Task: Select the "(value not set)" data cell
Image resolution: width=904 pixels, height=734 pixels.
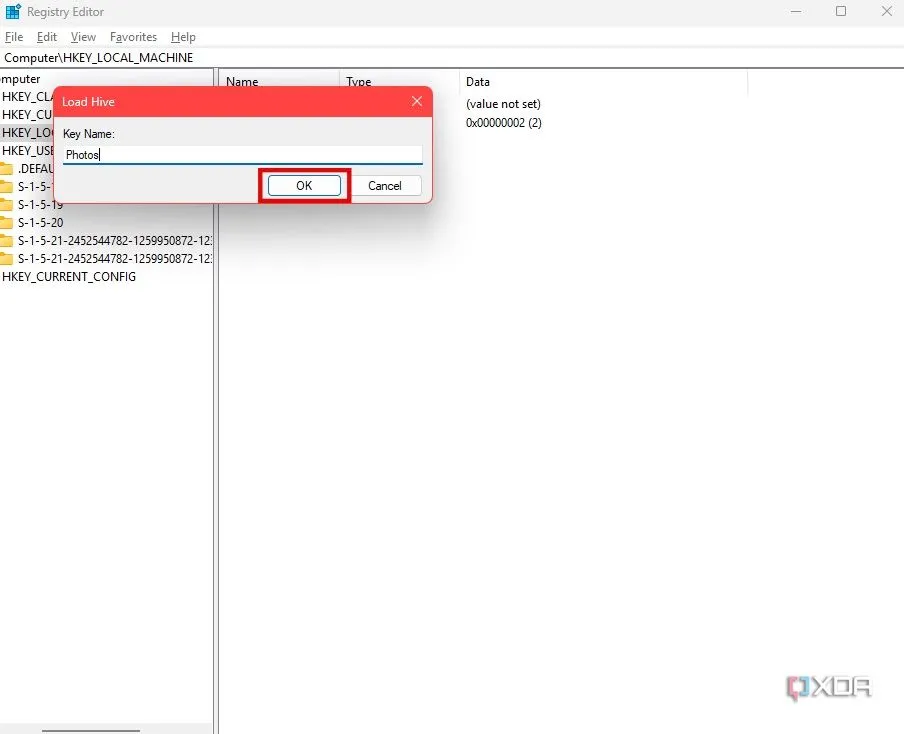Action: coord(503,104)
